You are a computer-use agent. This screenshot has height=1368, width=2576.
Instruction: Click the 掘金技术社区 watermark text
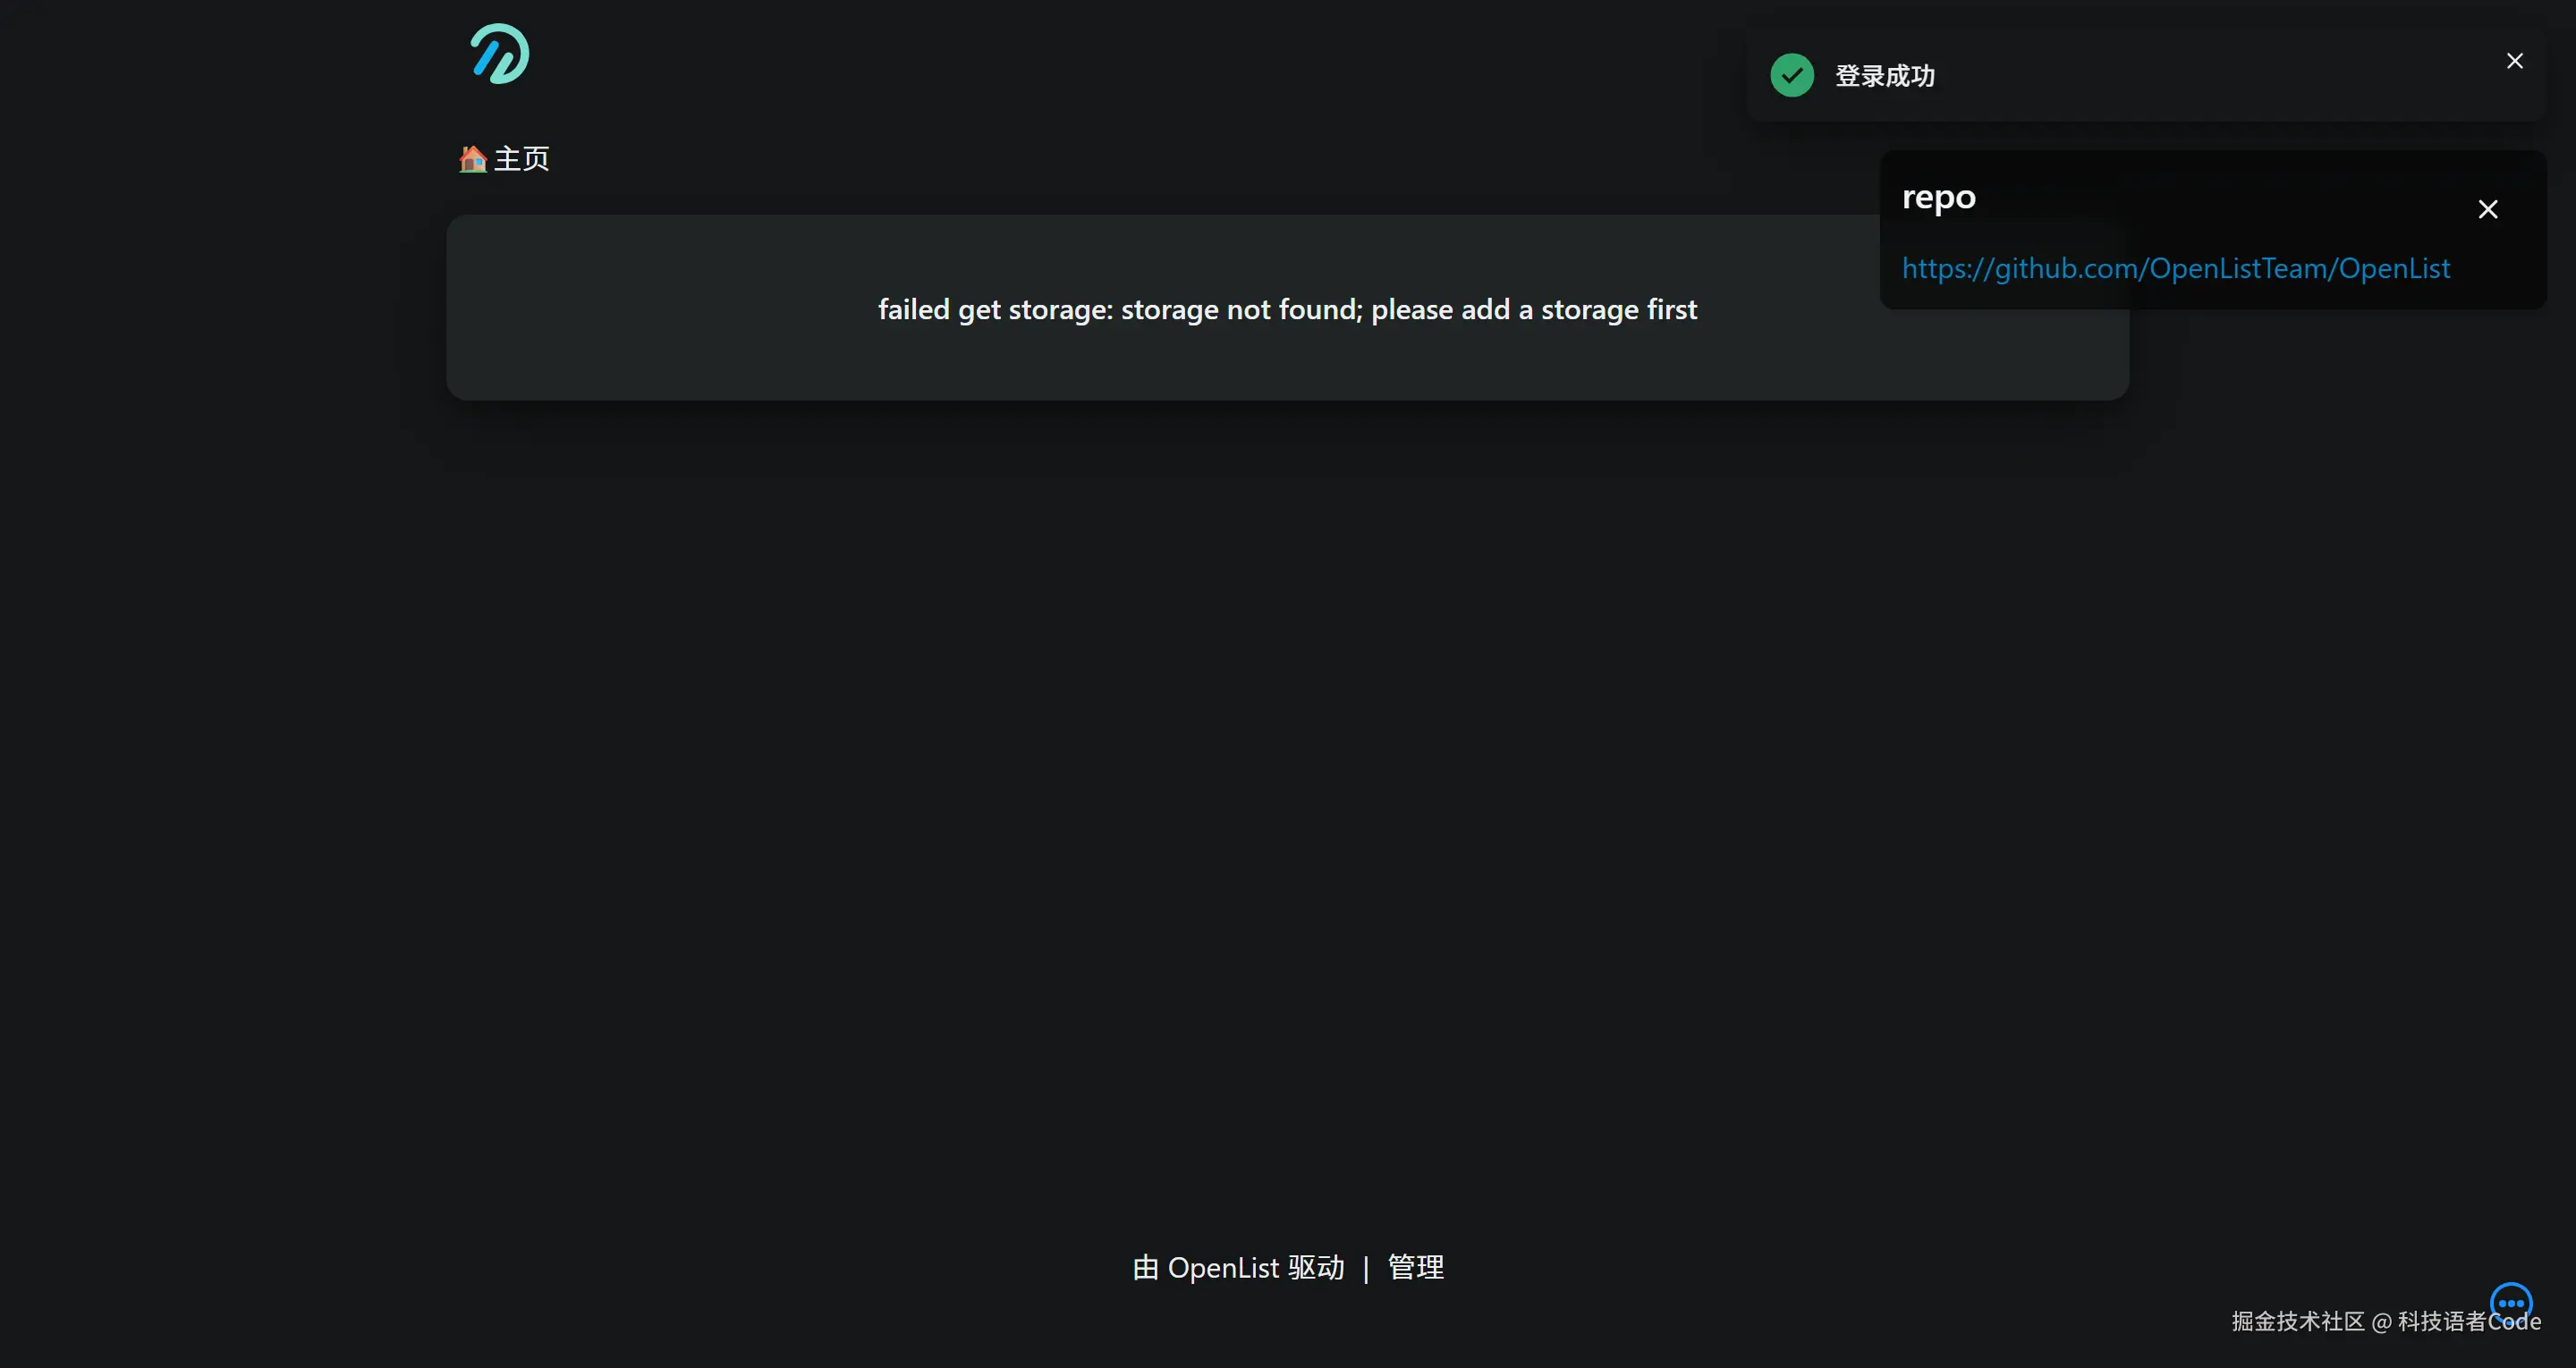[2297, 1321]
